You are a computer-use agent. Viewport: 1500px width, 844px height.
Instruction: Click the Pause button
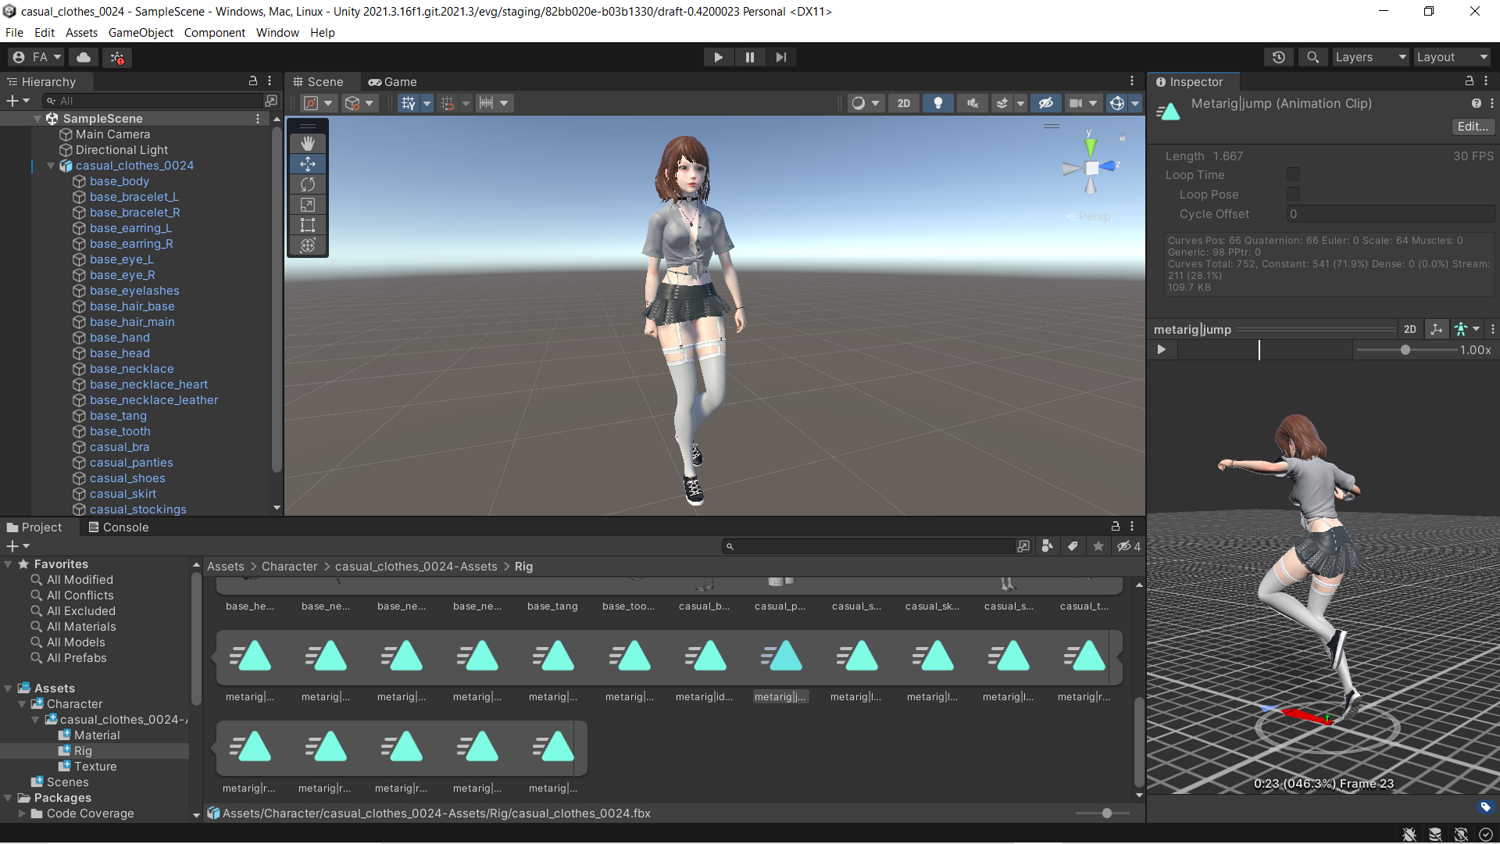click(750, 57)
